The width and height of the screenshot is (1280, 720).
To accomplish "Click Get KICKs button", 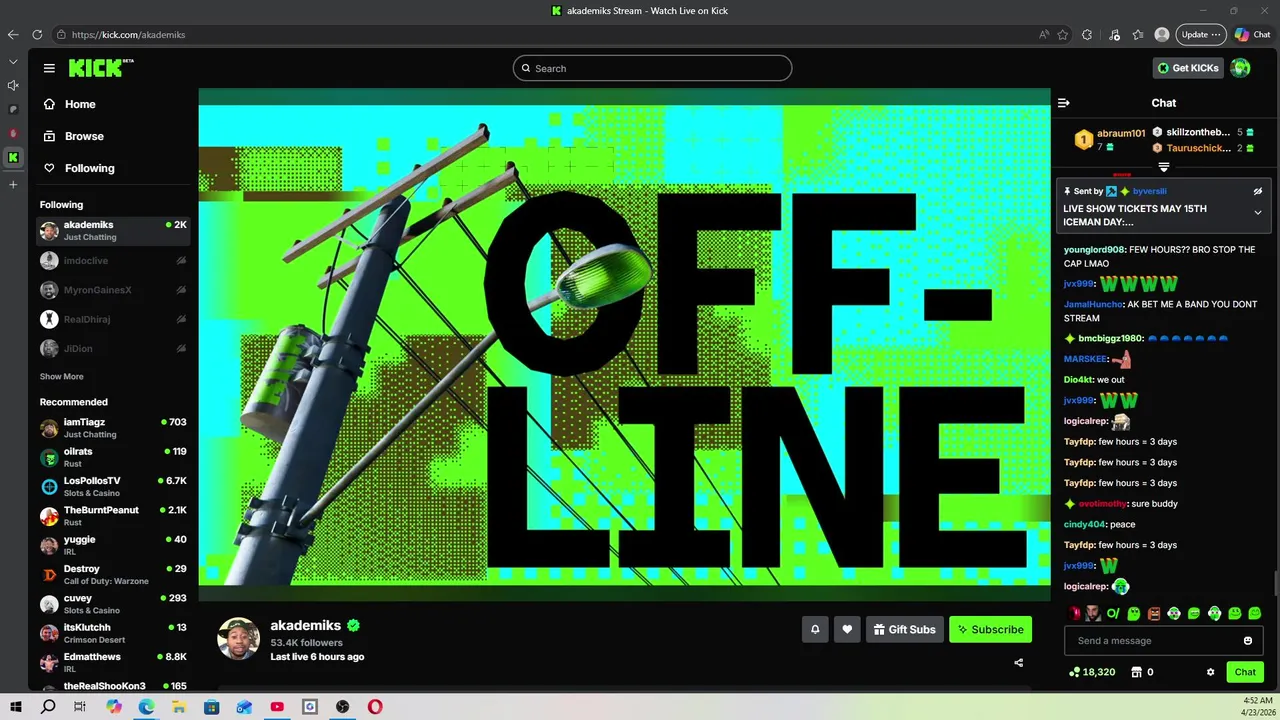I will click(x=1188, y=68).
